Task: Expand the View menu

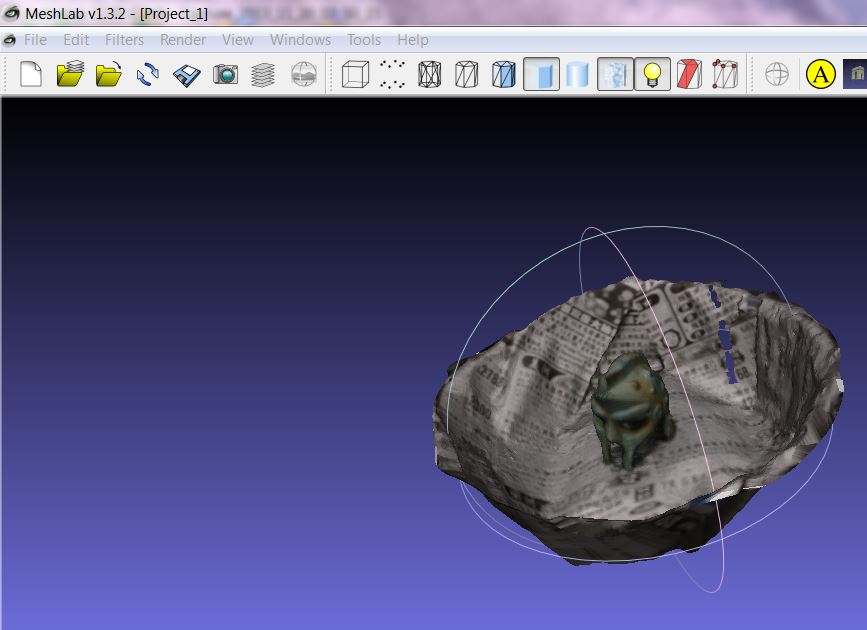Action: pos(238,40)
